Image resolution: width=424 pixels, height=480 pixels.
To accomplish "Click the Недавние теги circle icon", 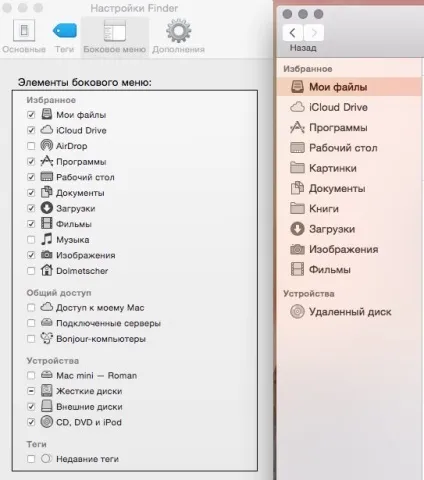I will tap(46, 459).
